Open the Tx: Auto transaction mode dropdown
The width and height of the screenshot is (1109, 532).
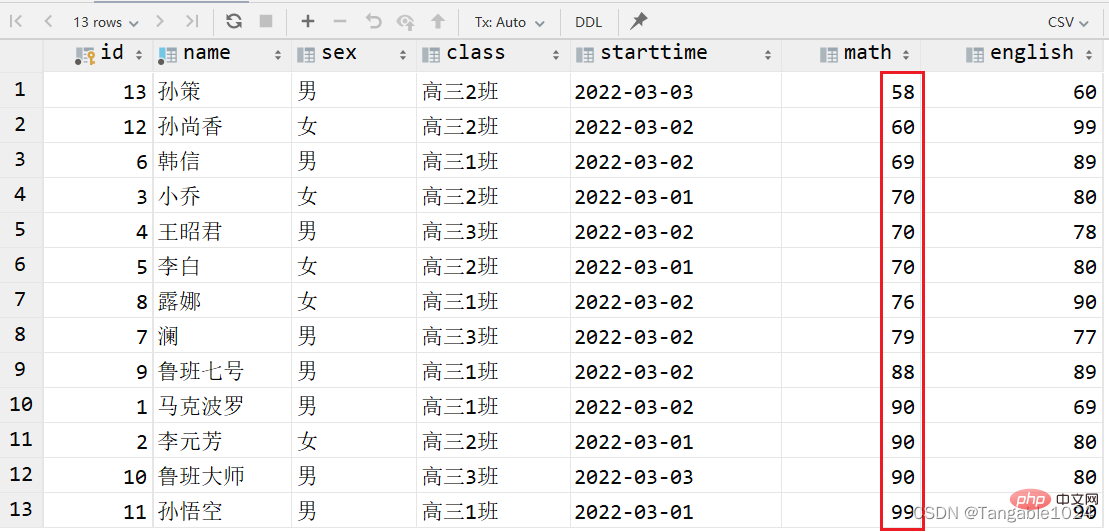point(509,21)
